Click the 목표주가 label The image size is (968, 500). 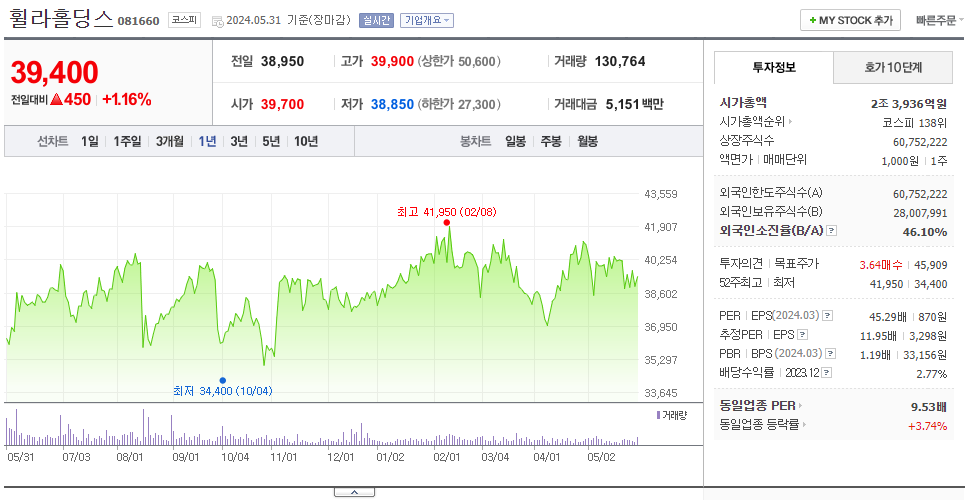coord(797,264)
